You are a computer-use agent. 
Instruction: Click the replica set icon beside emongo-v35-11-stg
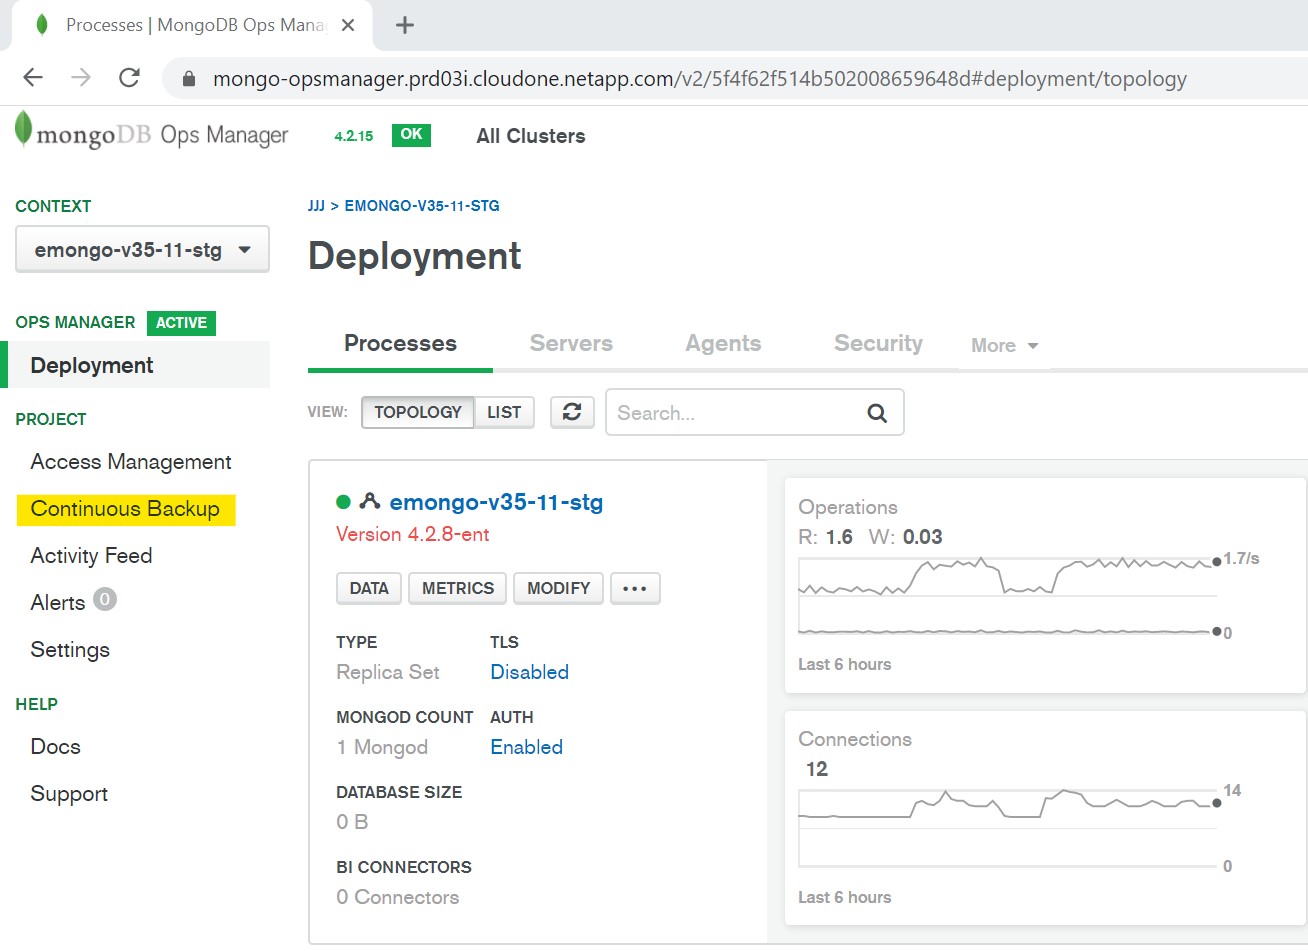(370, 502)
